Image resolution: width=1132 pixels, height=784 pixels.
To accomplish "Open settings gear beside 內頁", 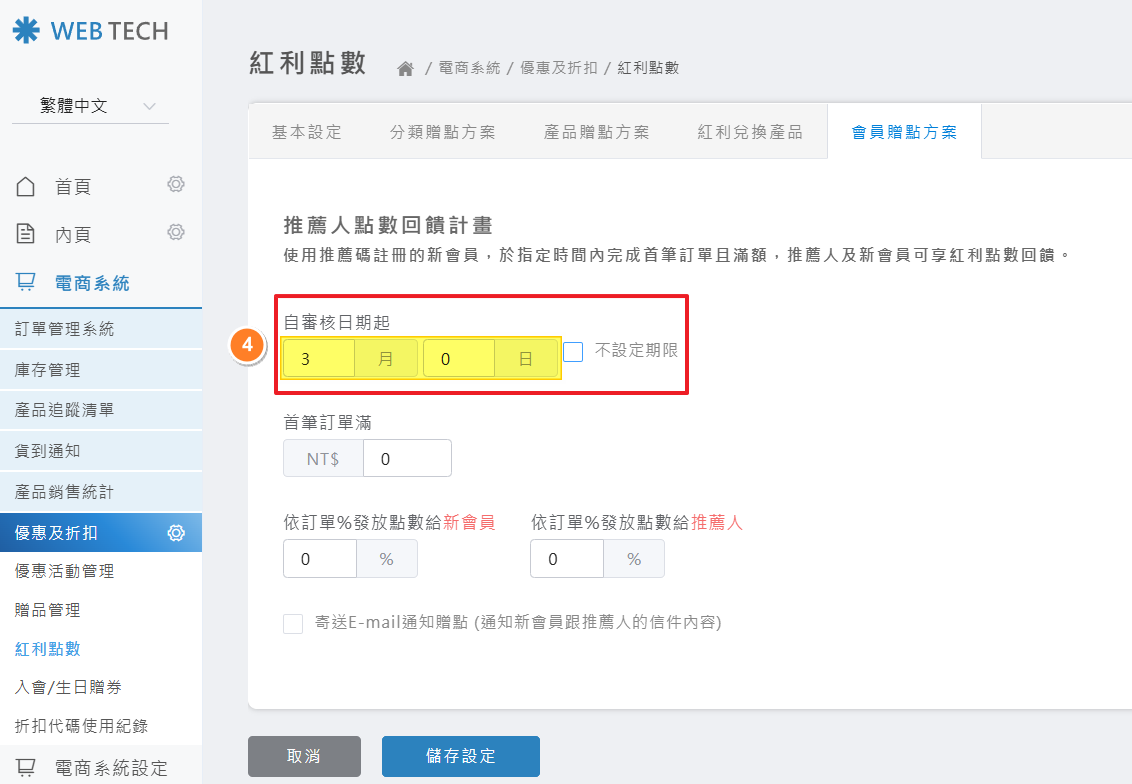I will point(176,232).
